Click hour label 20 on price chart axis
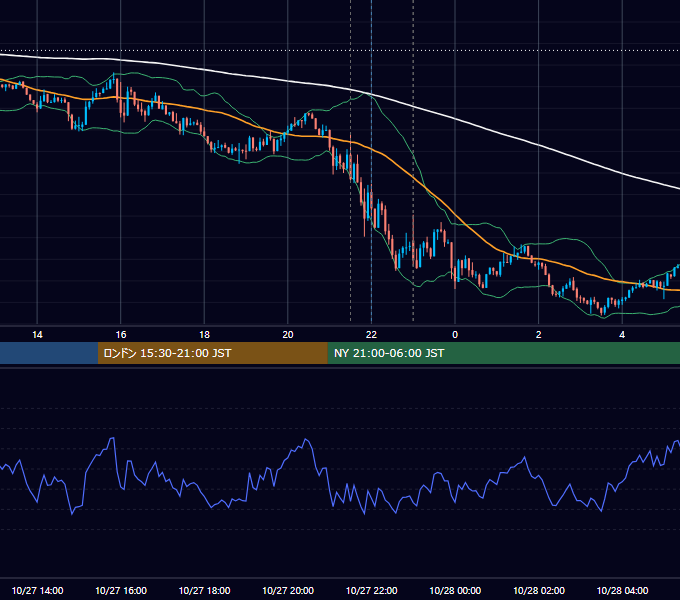This screenshot has height=600, width=680. point(288,335)
